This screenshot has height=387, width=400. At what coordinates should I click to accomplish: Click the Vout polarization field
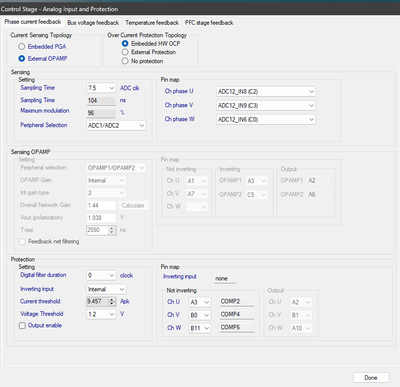101,218
